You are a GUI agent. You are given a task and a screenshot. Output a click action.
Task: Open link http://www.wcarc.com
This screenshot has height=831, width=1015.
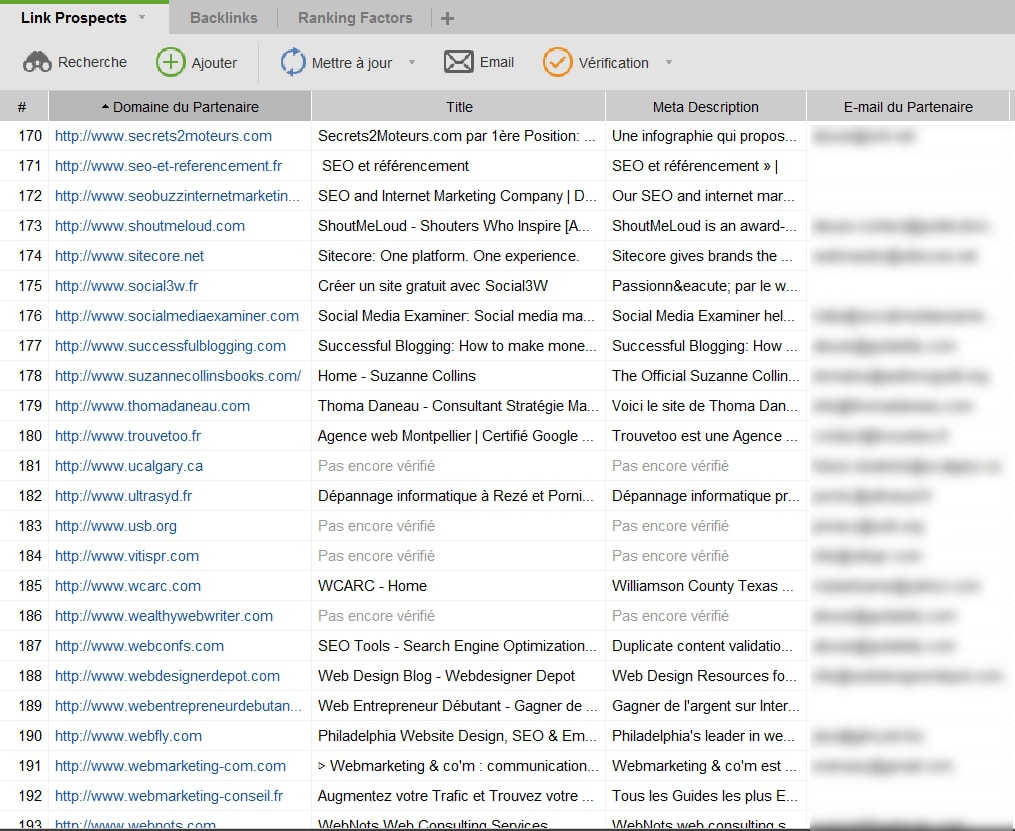pos(128,586)
